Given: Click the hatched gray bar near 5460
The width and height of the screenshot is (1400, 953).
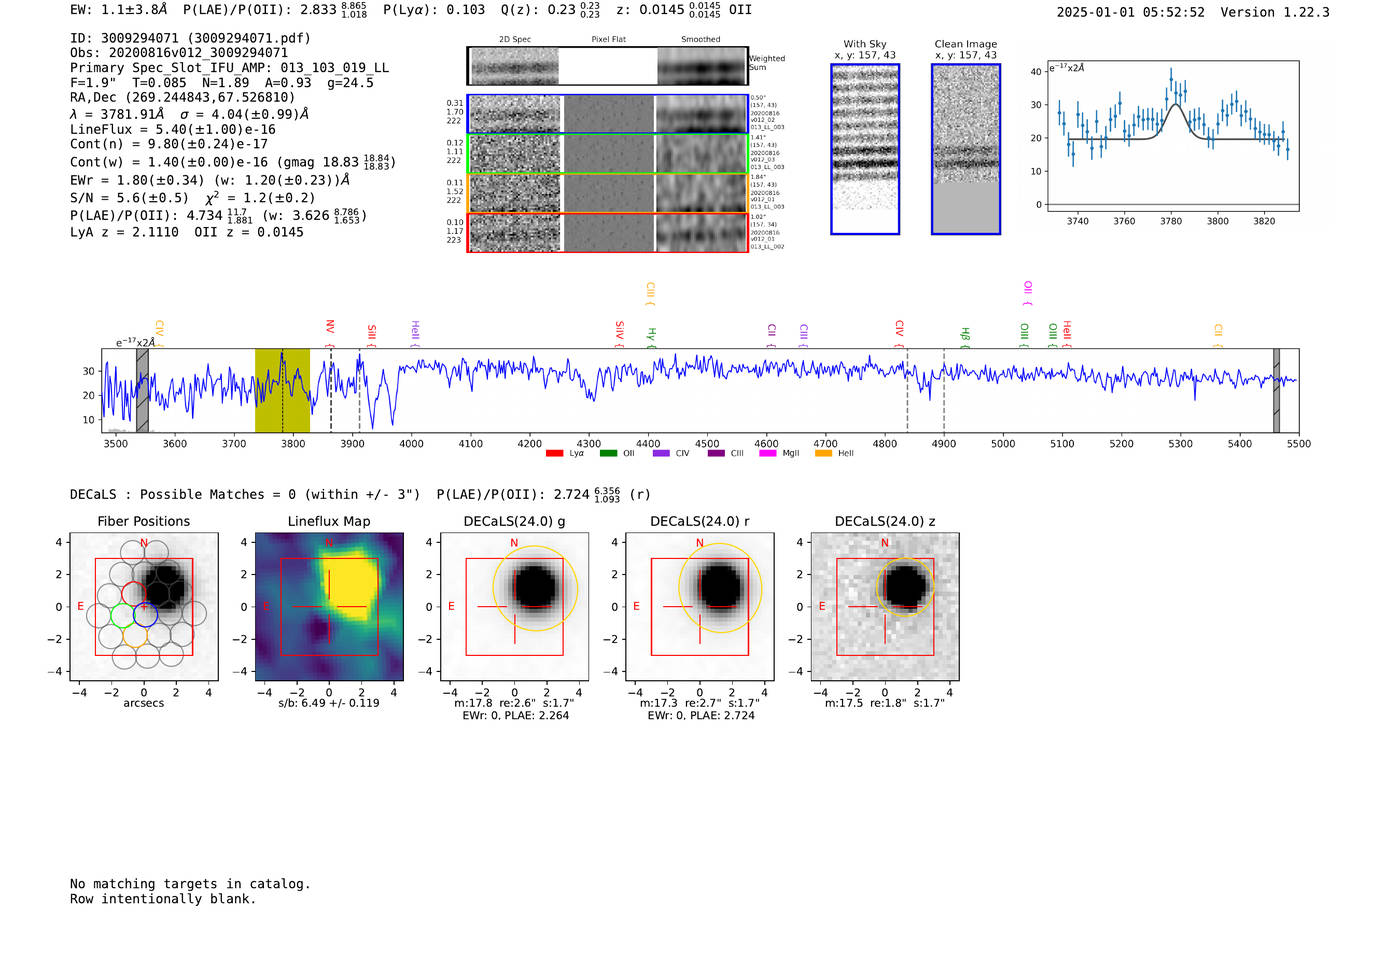Looking at the screenshot, I should point(1276,390).
